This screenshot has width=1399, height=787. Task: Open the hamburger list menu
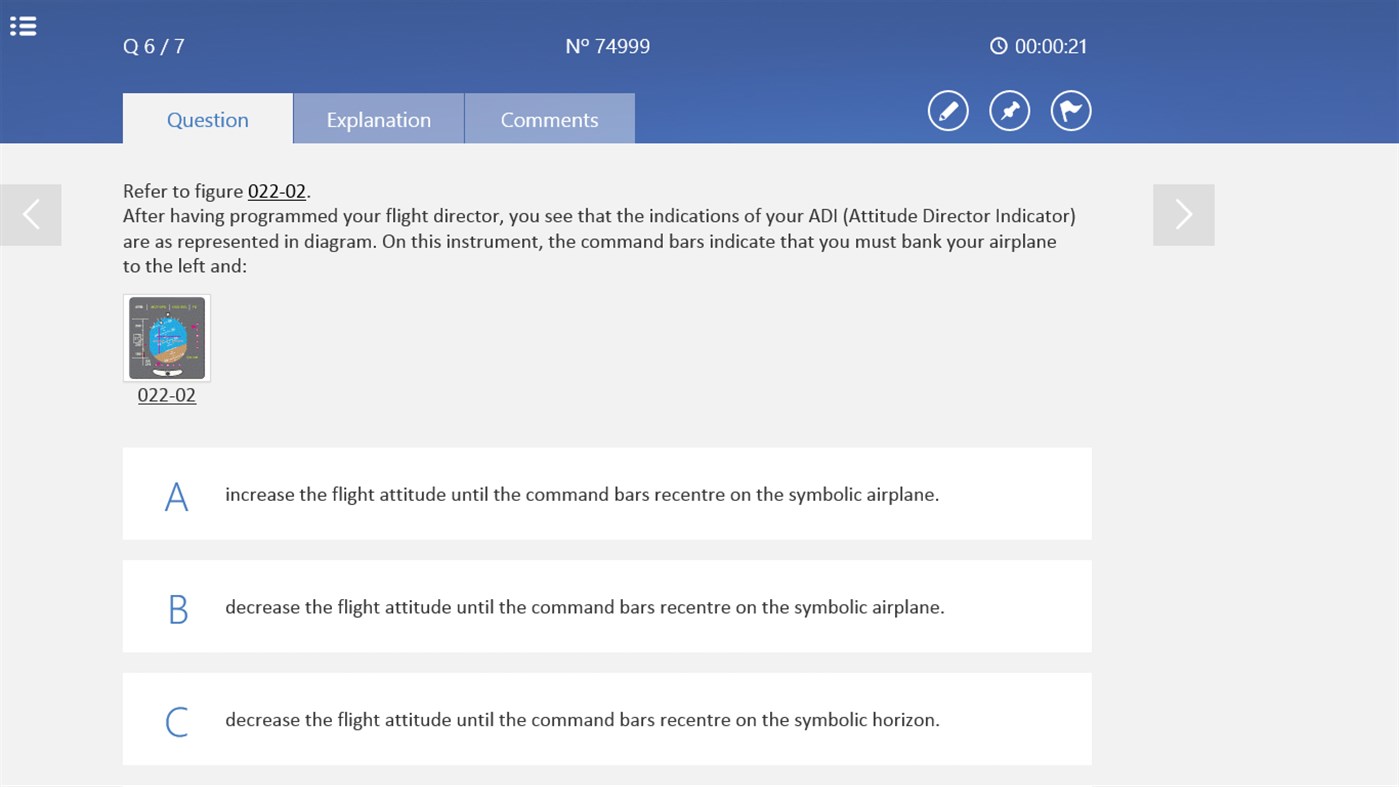[x=23, y=26]
